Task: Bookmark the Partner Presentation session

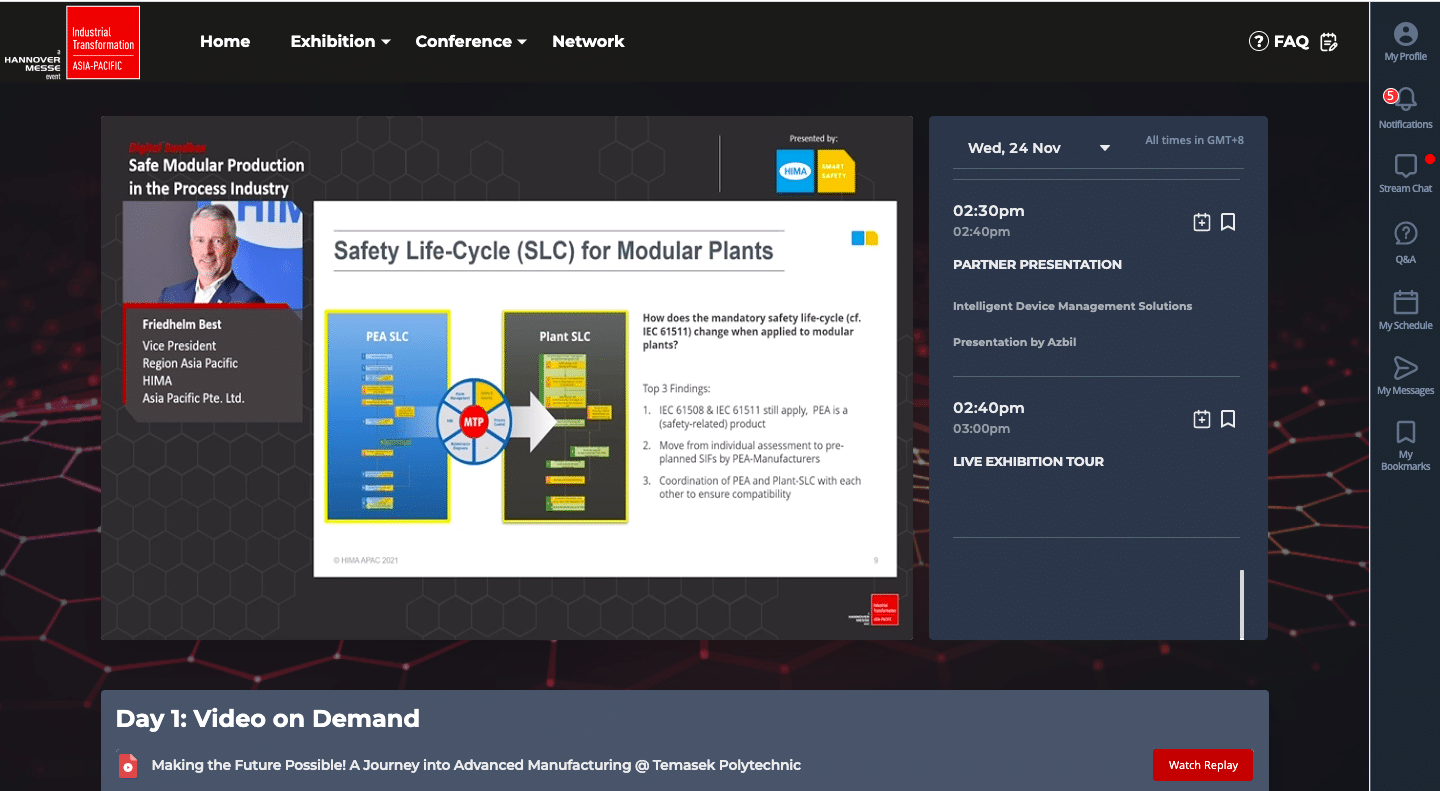Action: coord(1228,222)
